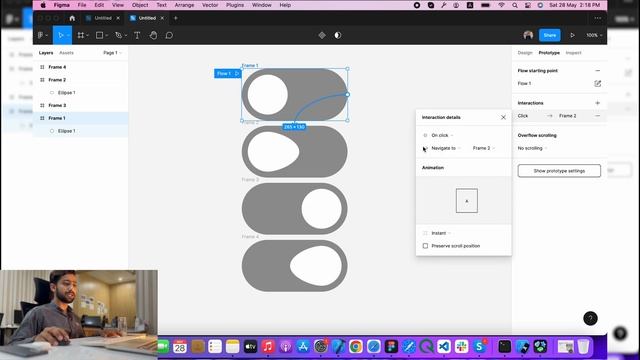Open the No scrolling overflow dropdown
The image size is (640, 360).
pyautogui.click(x=532, y=148)
